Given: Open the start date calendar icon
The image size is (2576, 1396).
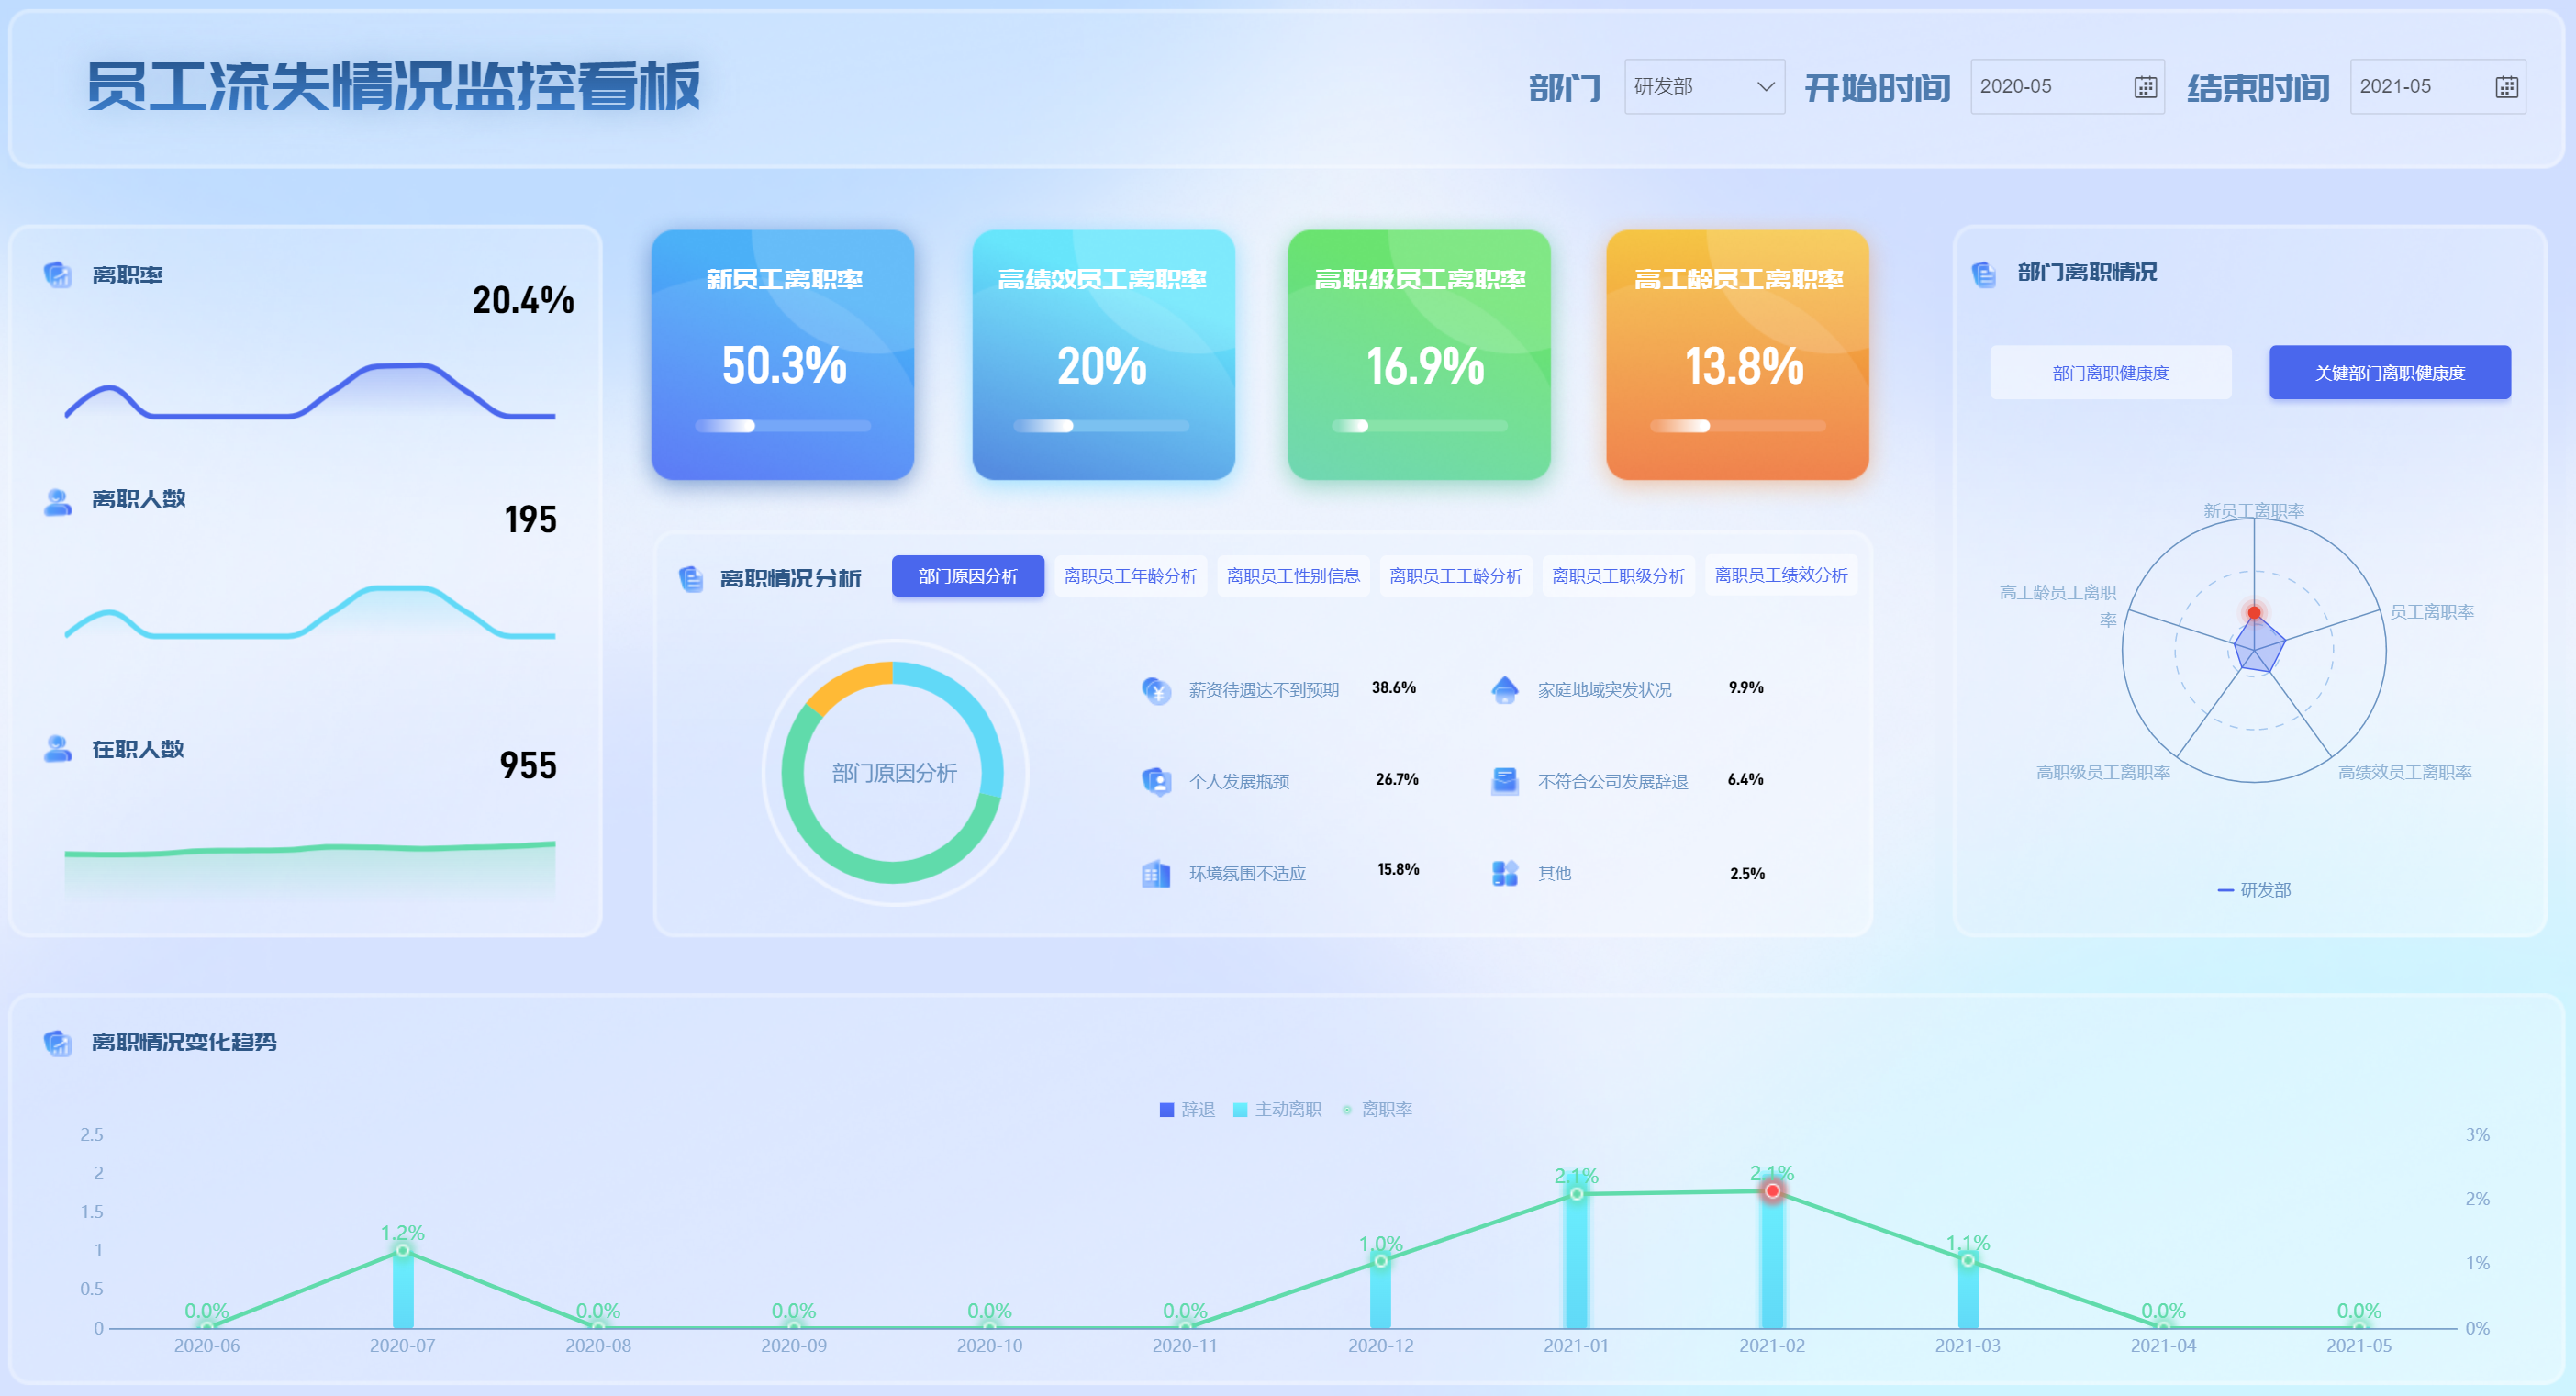Looking at the screenshot, I should [x=2145, y=87].
